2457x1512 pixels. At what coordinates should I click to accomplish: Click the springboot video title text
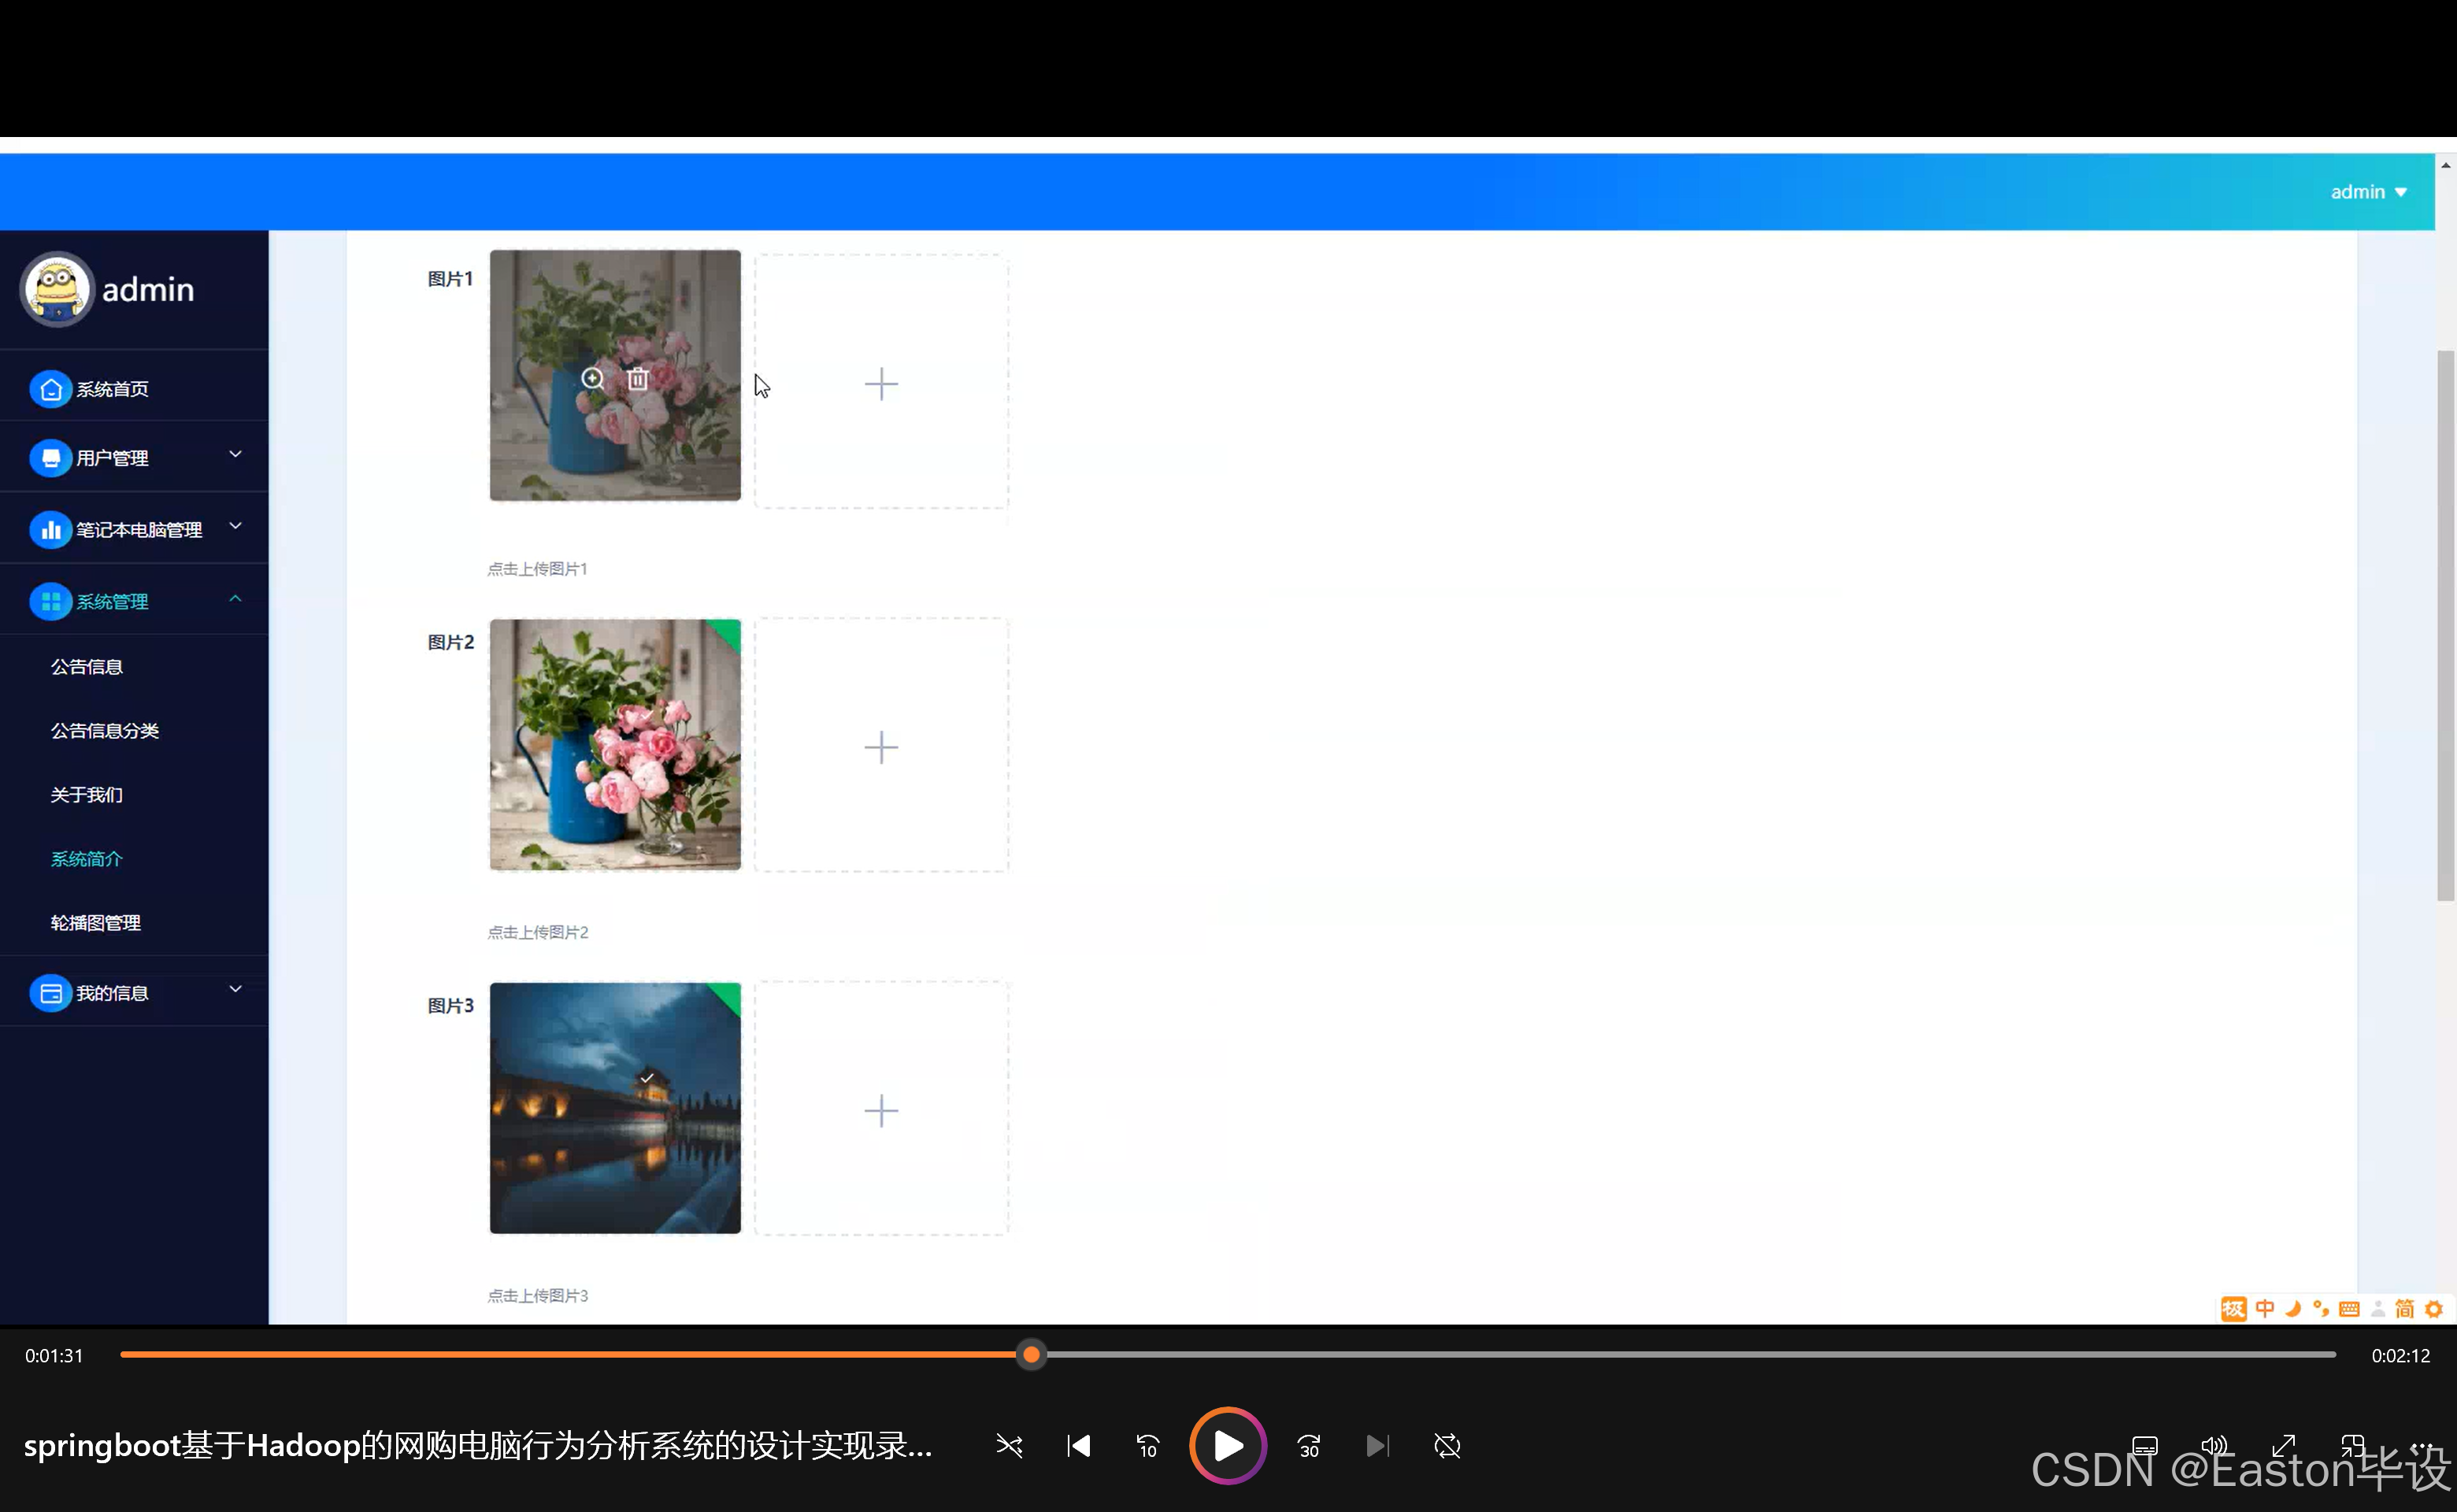478,1446
